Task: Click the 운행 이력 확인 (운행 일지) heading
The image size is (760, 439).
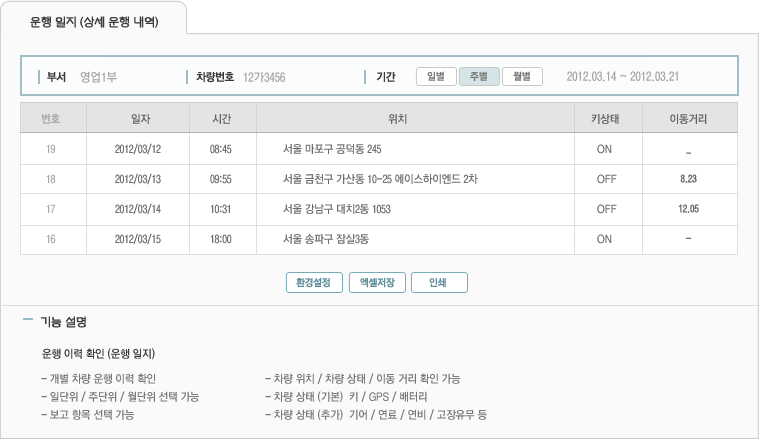Action: 98,354
